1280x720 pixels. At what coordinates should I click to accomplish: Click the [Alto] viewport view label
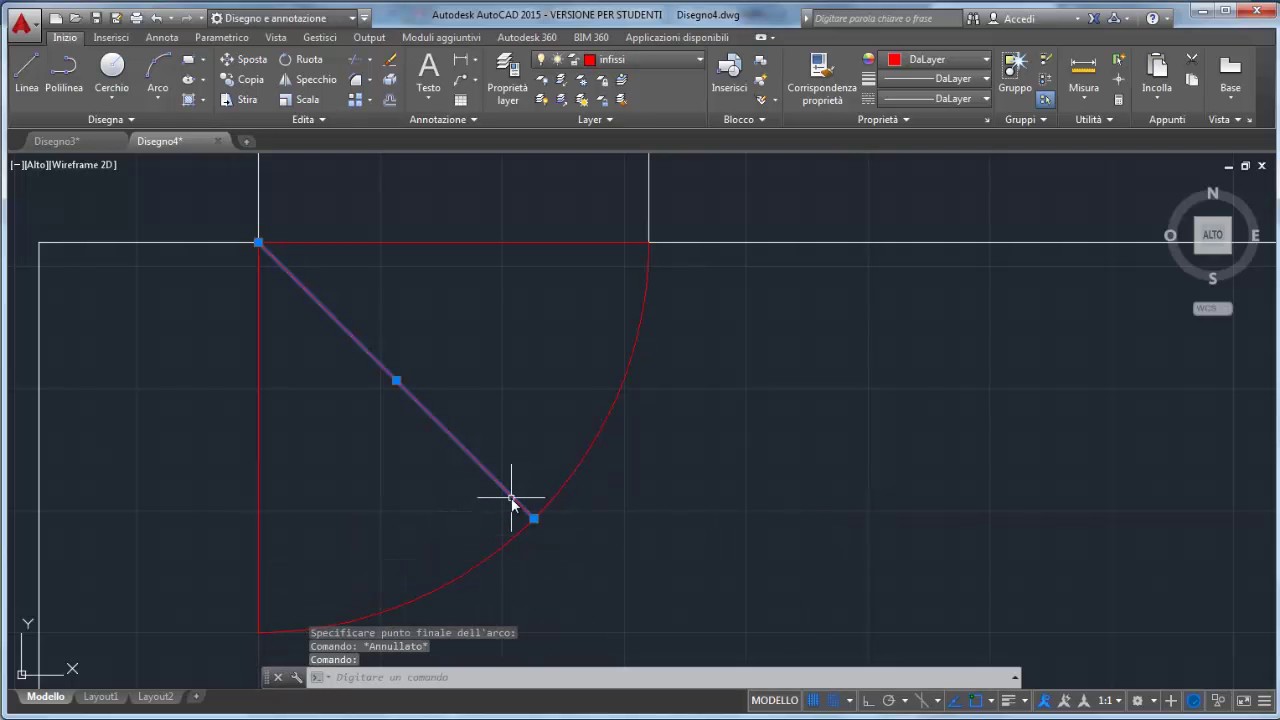click(x=35, y=165)
